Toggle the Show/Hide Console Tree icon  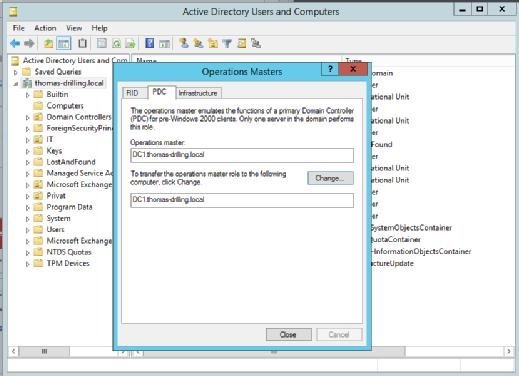tap(64, 43)
